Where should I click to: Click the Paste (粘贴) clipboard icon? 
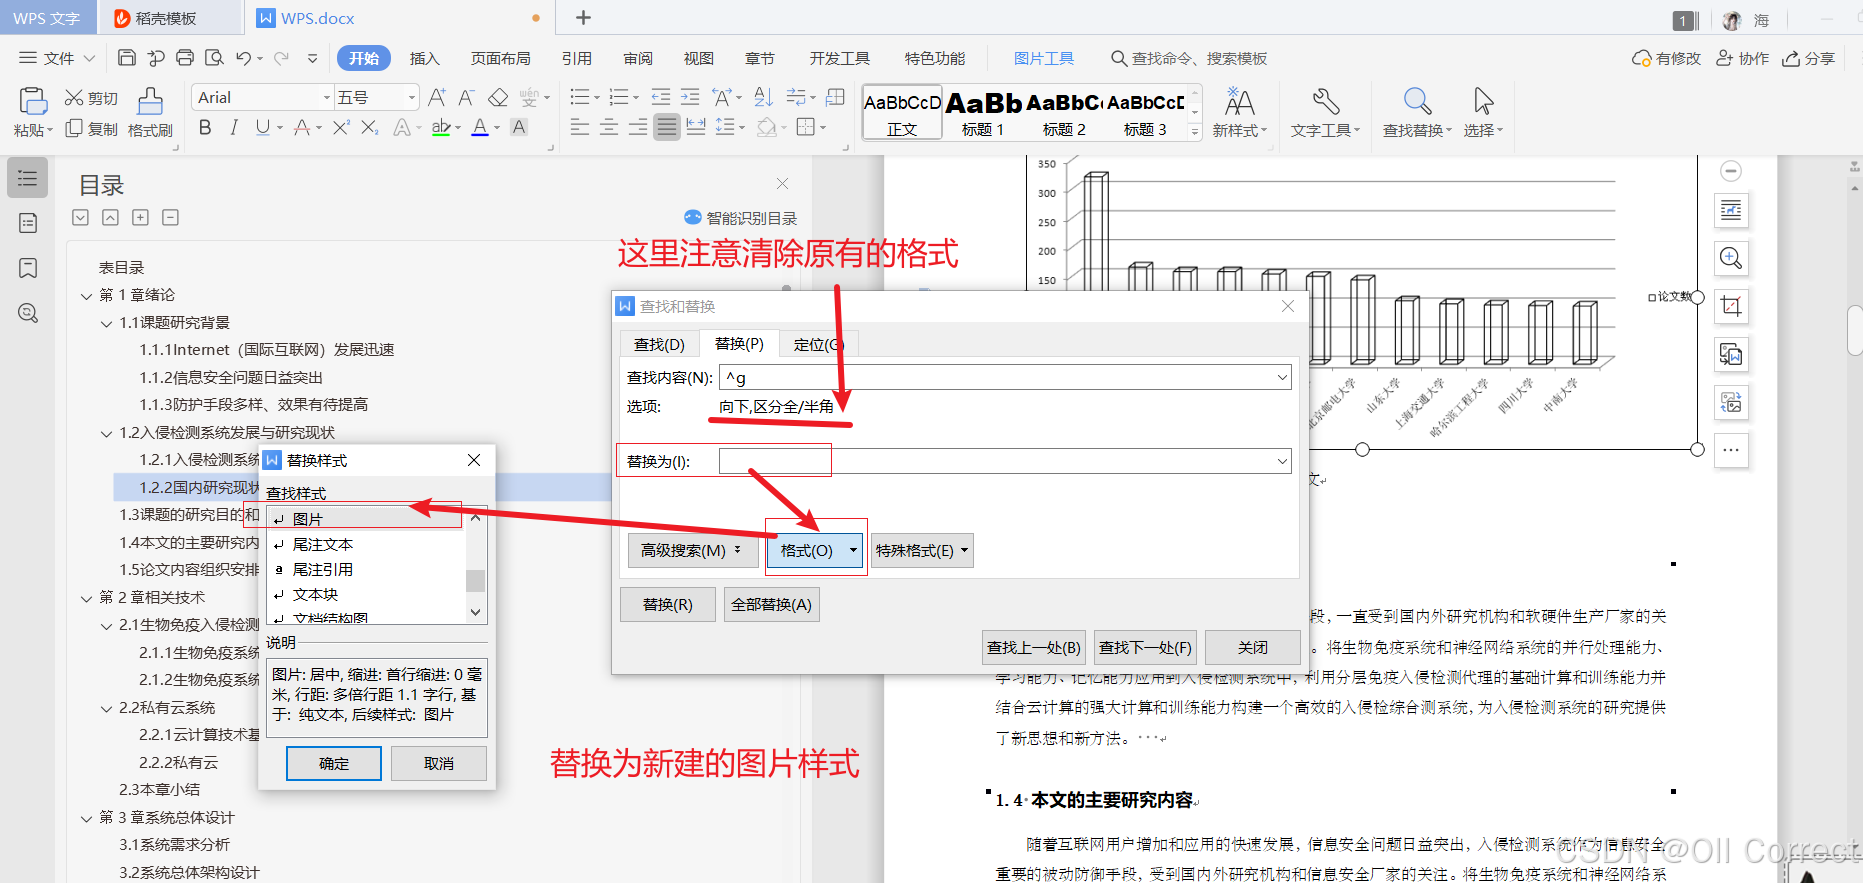pos(32,101)
